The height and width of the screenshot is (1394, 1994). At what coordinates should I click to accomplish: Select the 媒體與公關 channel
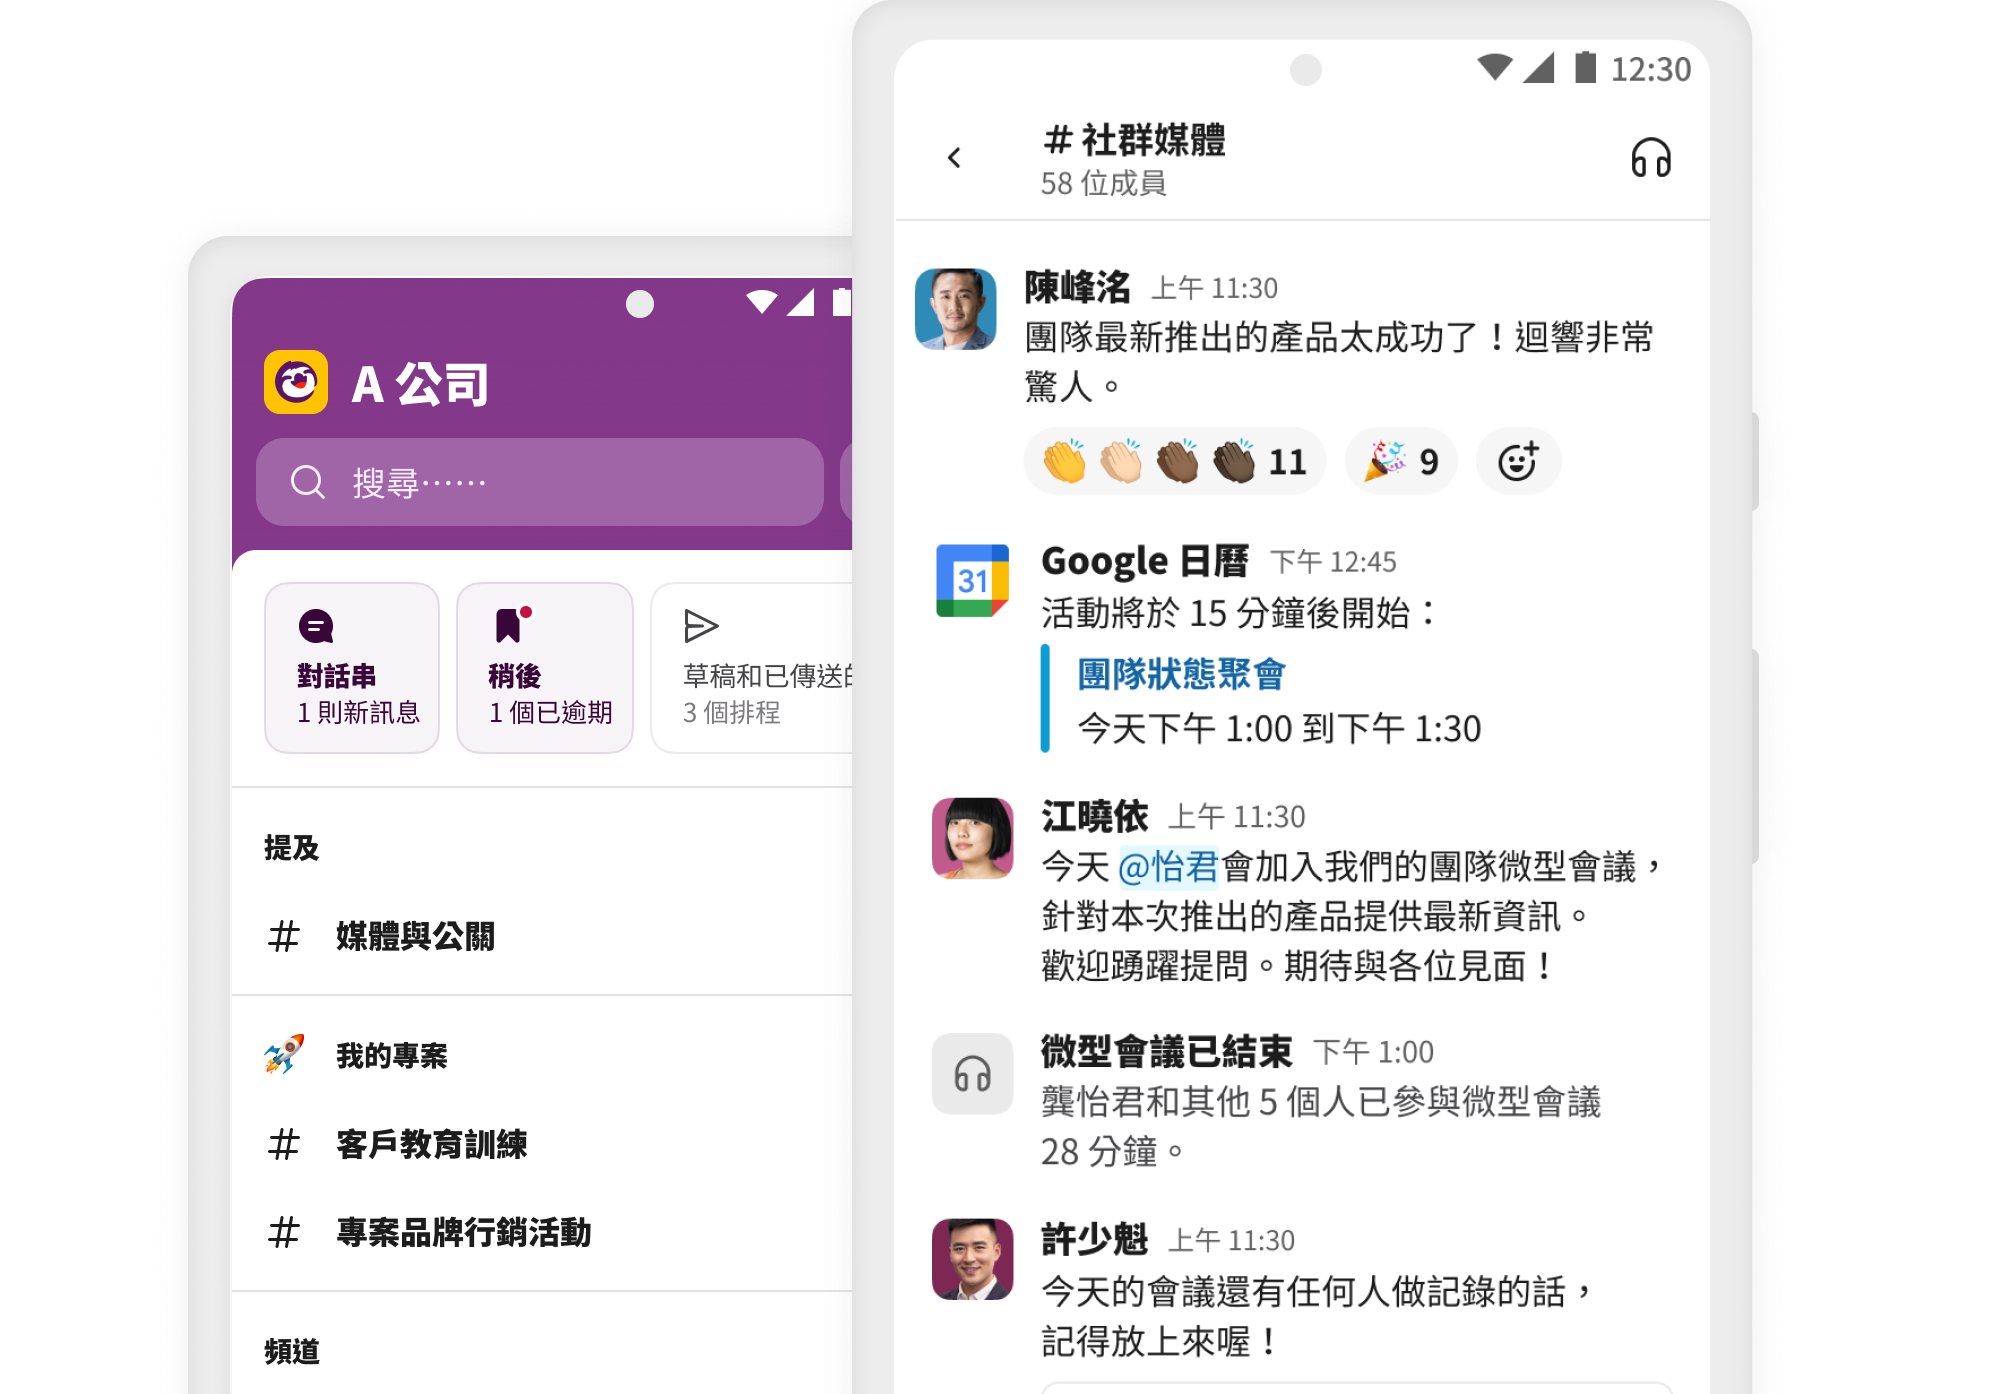tap(415, 937)
